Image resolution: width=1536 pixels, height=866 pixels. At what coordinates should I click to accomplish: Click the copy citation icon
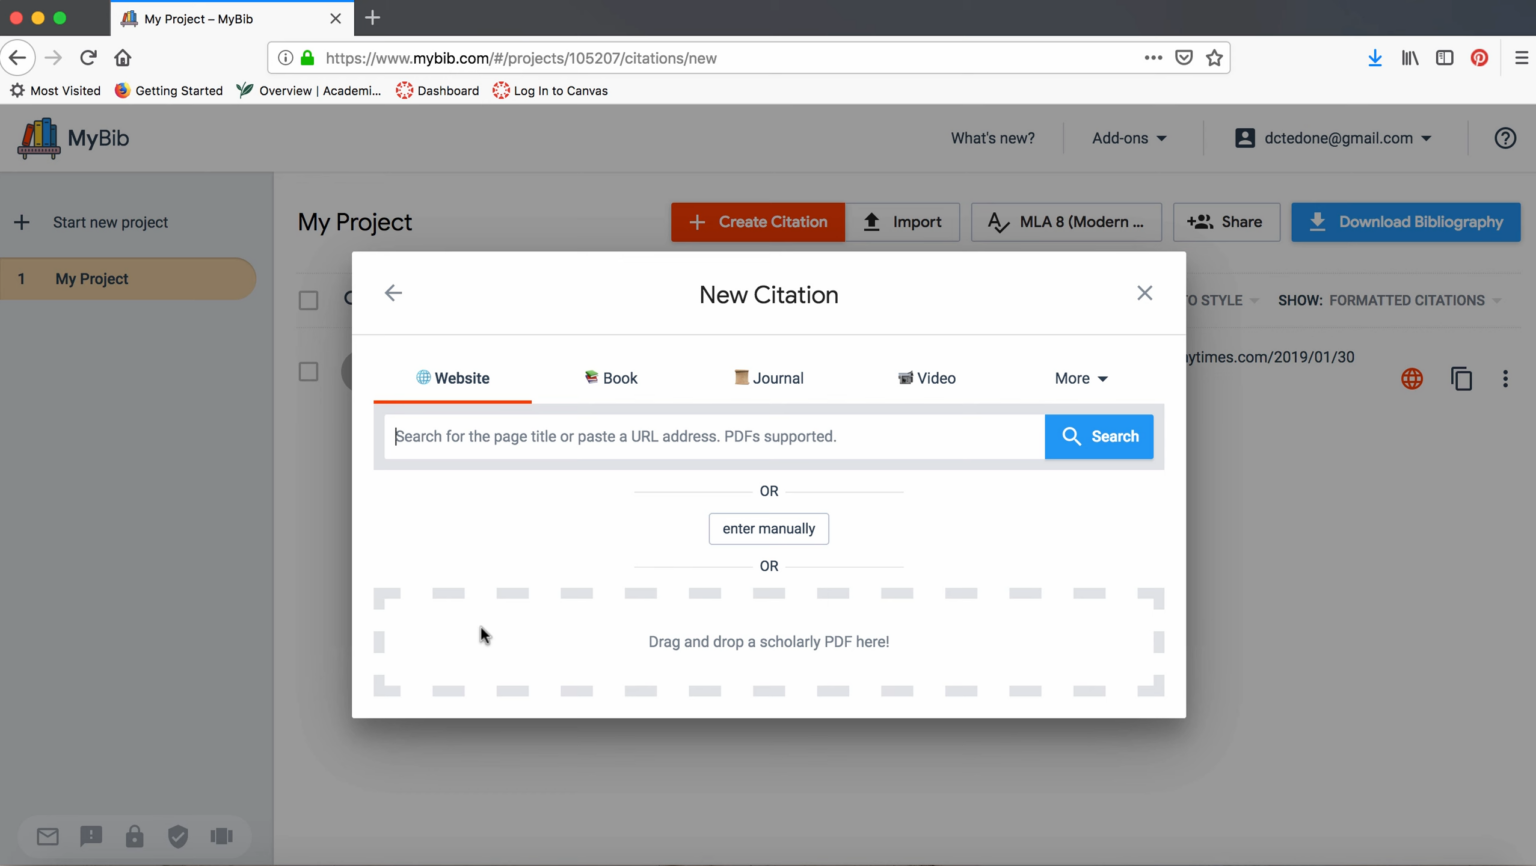(x=1461, y=378)
